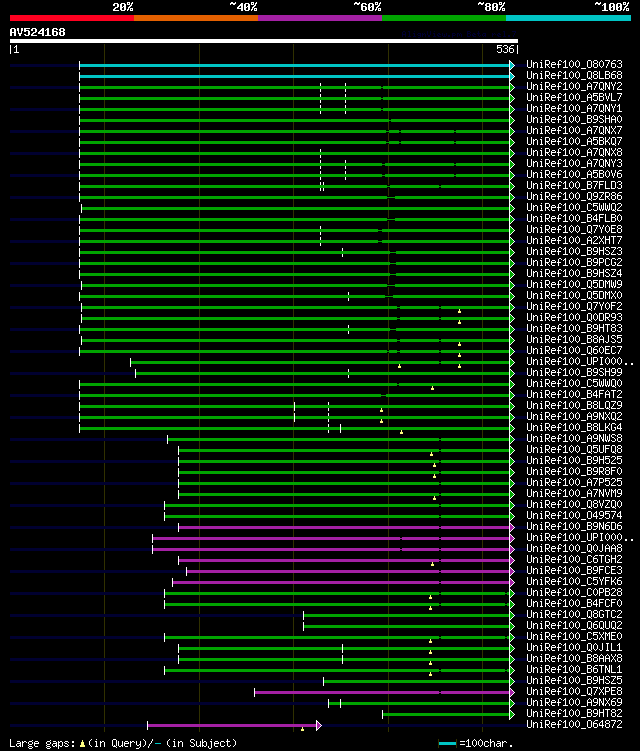Select the UniRef100_B9HSZ3 label
This screenshot has width=640, height=751.
(574, 251)
